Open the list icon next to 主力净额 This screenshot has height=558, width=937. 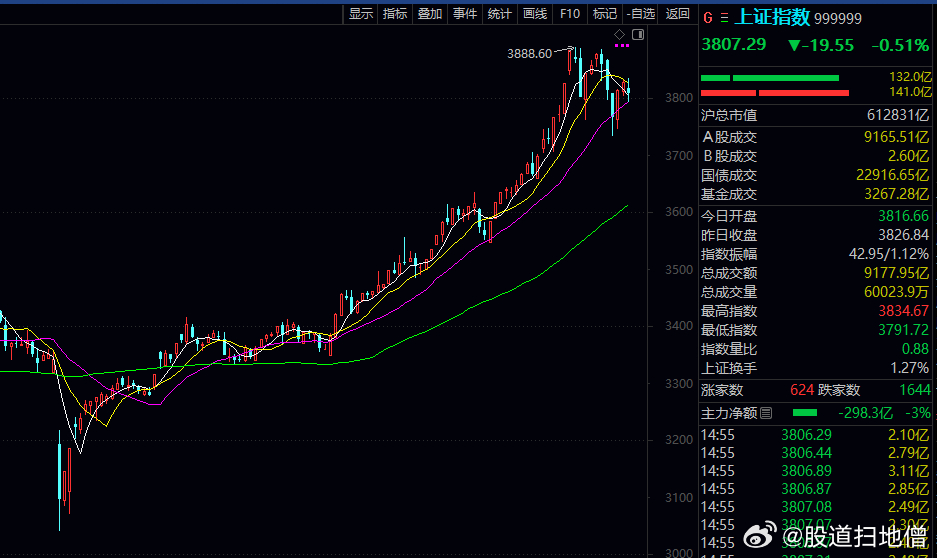tap(766, 413)
